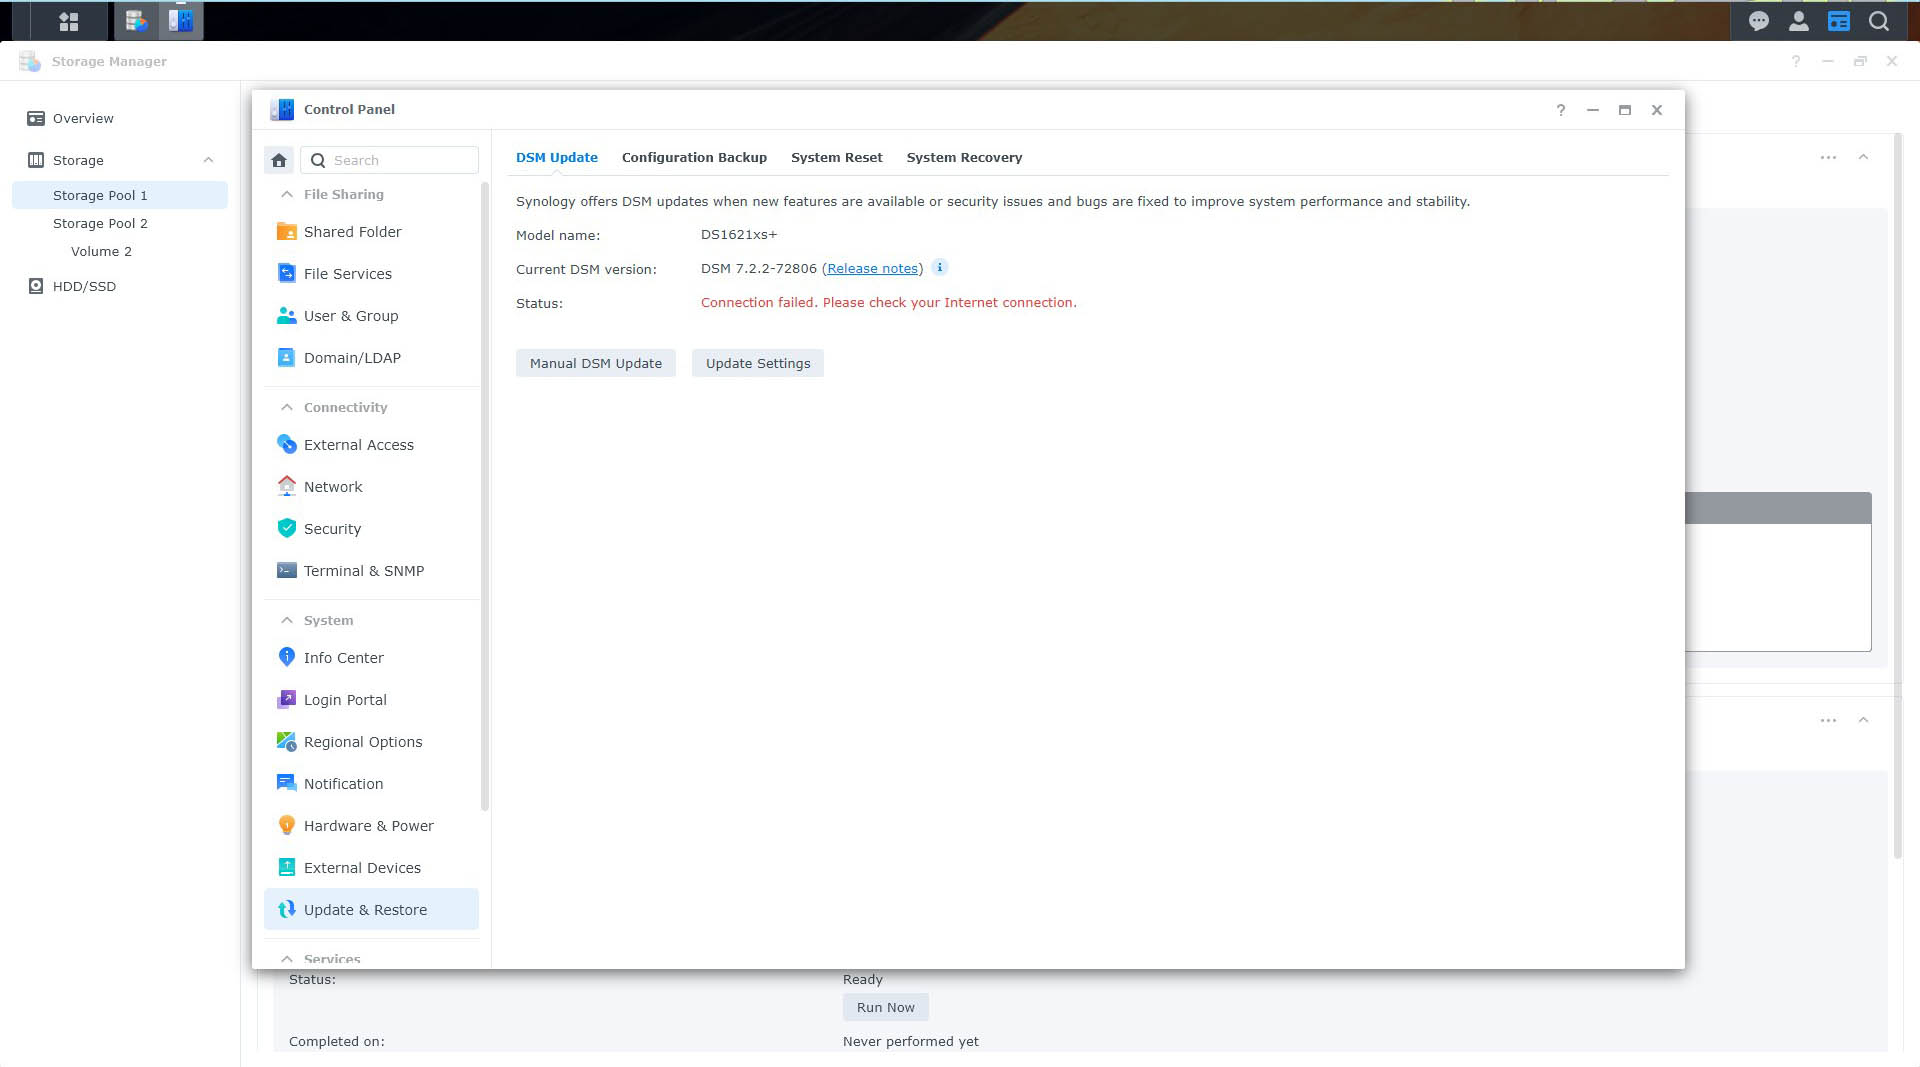Open Network settings
Image resolution: width=1920 pixels, height=1067 pixels.
click(371, 487)
